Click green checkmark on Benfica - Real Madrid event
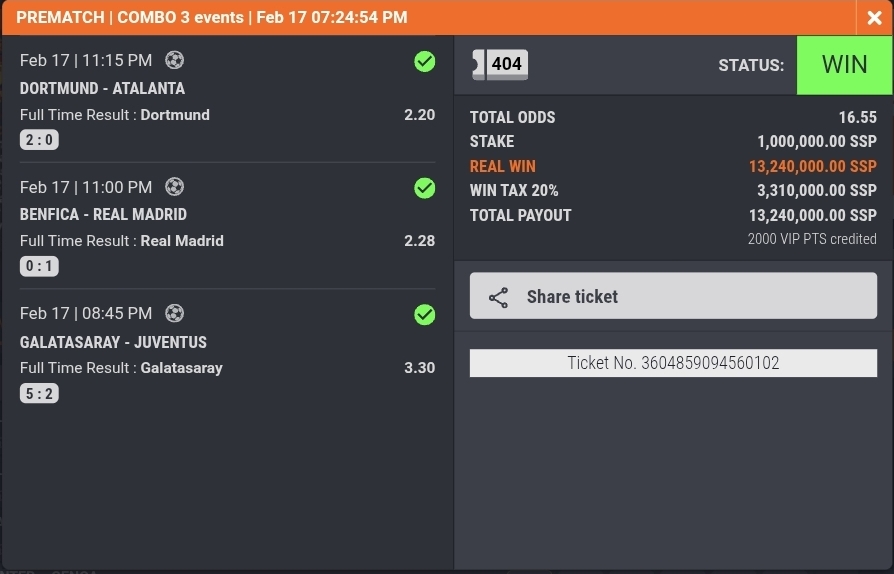Image resolution: width=894 pixels, height=574 pixels. click(425, 188)
